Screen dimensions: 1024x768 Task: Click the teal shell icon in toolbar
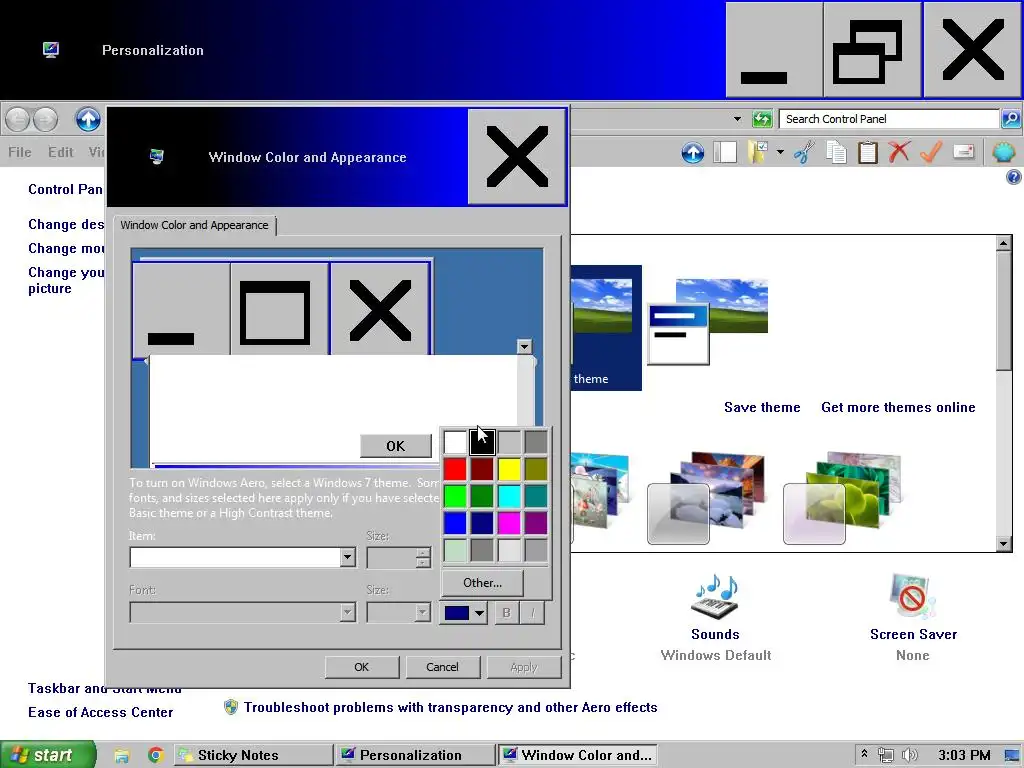click(1004, 153)
